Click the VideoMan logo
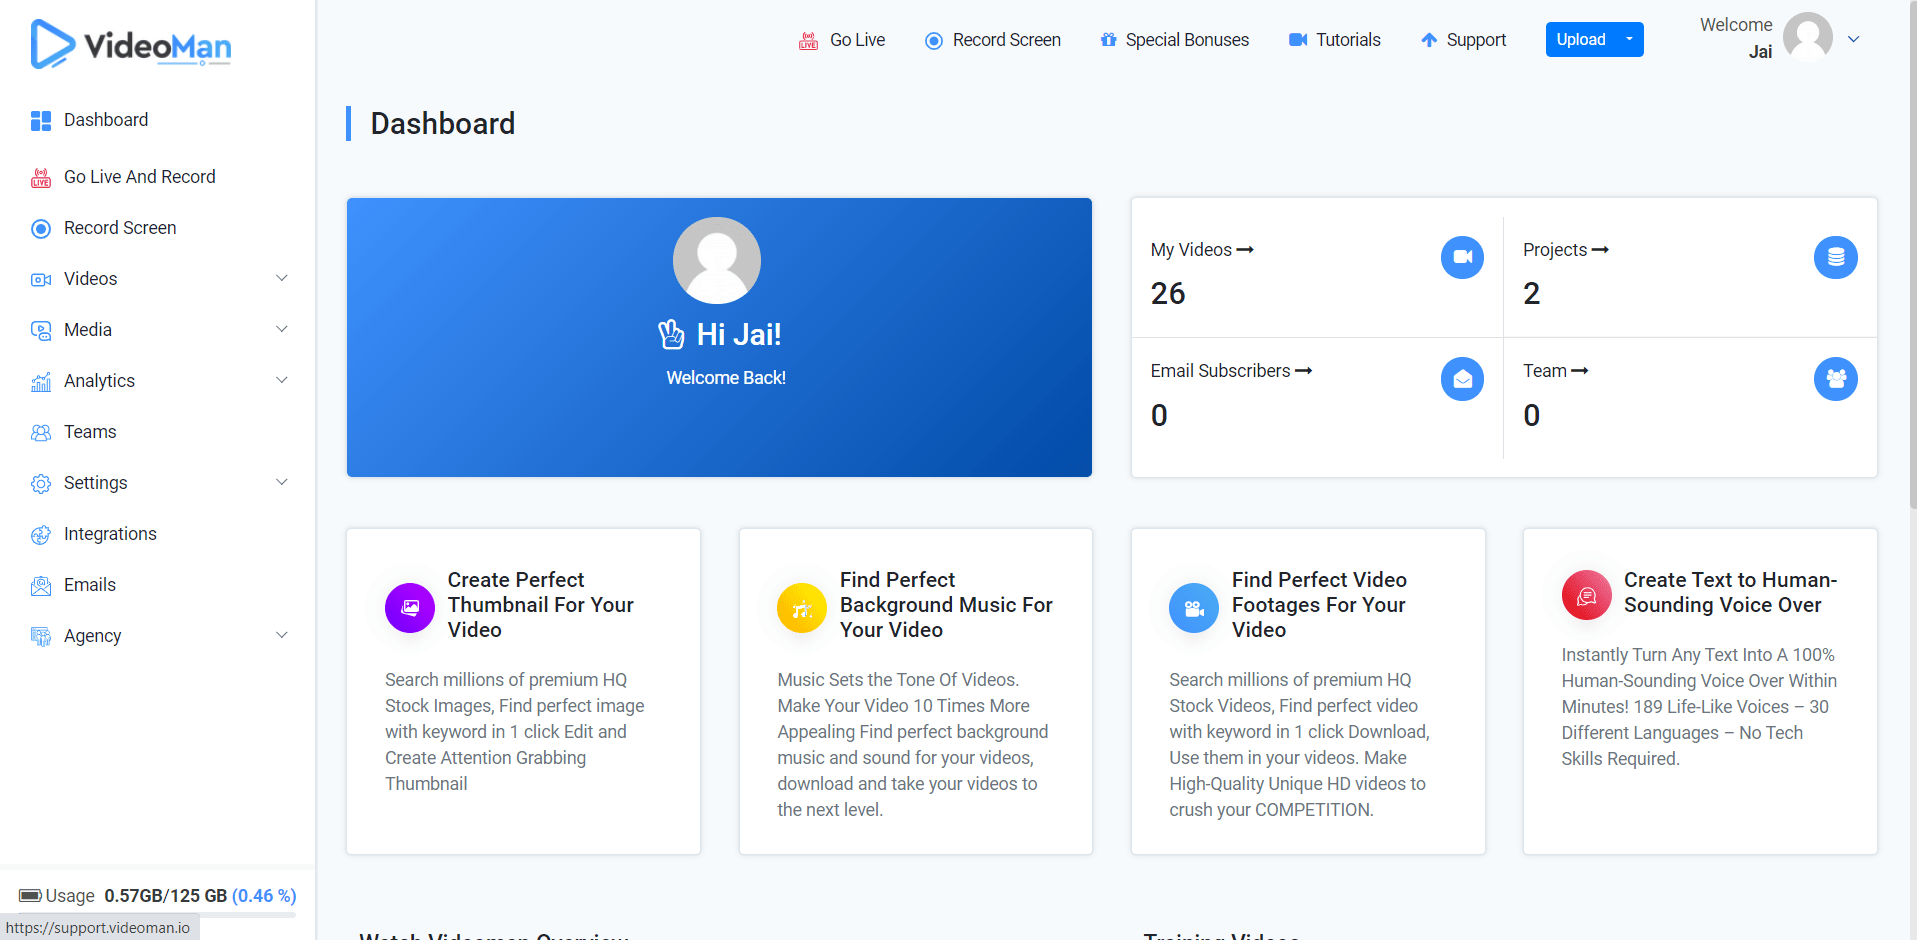The width and height of the screenshot is (1917, 940). (131, 44)
